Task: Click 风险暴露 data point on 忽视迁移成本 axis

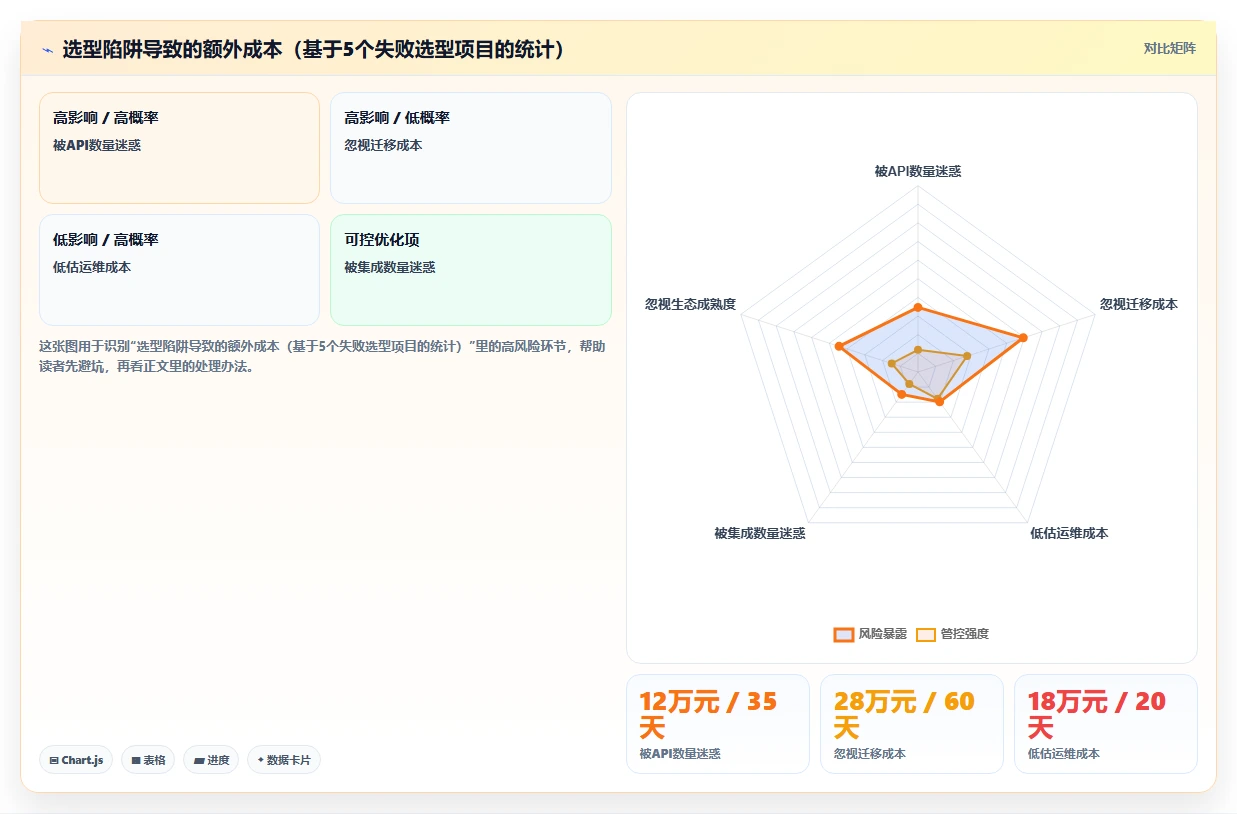Action: pyautogui.click(x=1022, y=338)
